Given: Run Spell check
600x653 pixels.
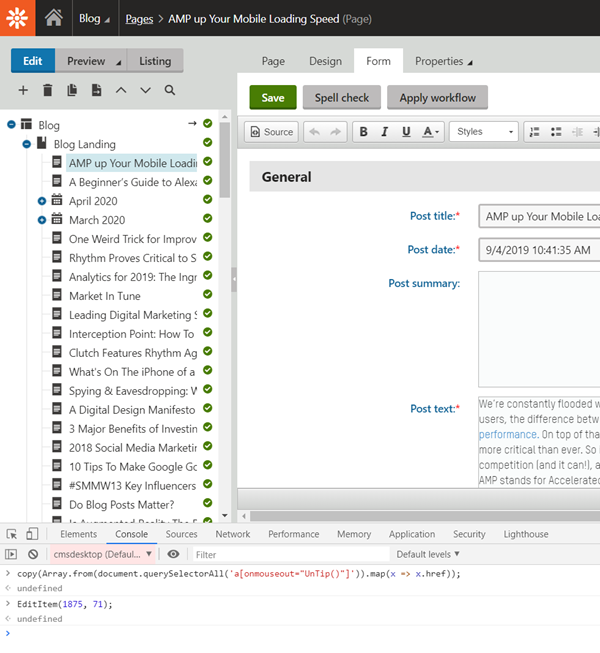Looking at the screenshot, I should [342, 97].
